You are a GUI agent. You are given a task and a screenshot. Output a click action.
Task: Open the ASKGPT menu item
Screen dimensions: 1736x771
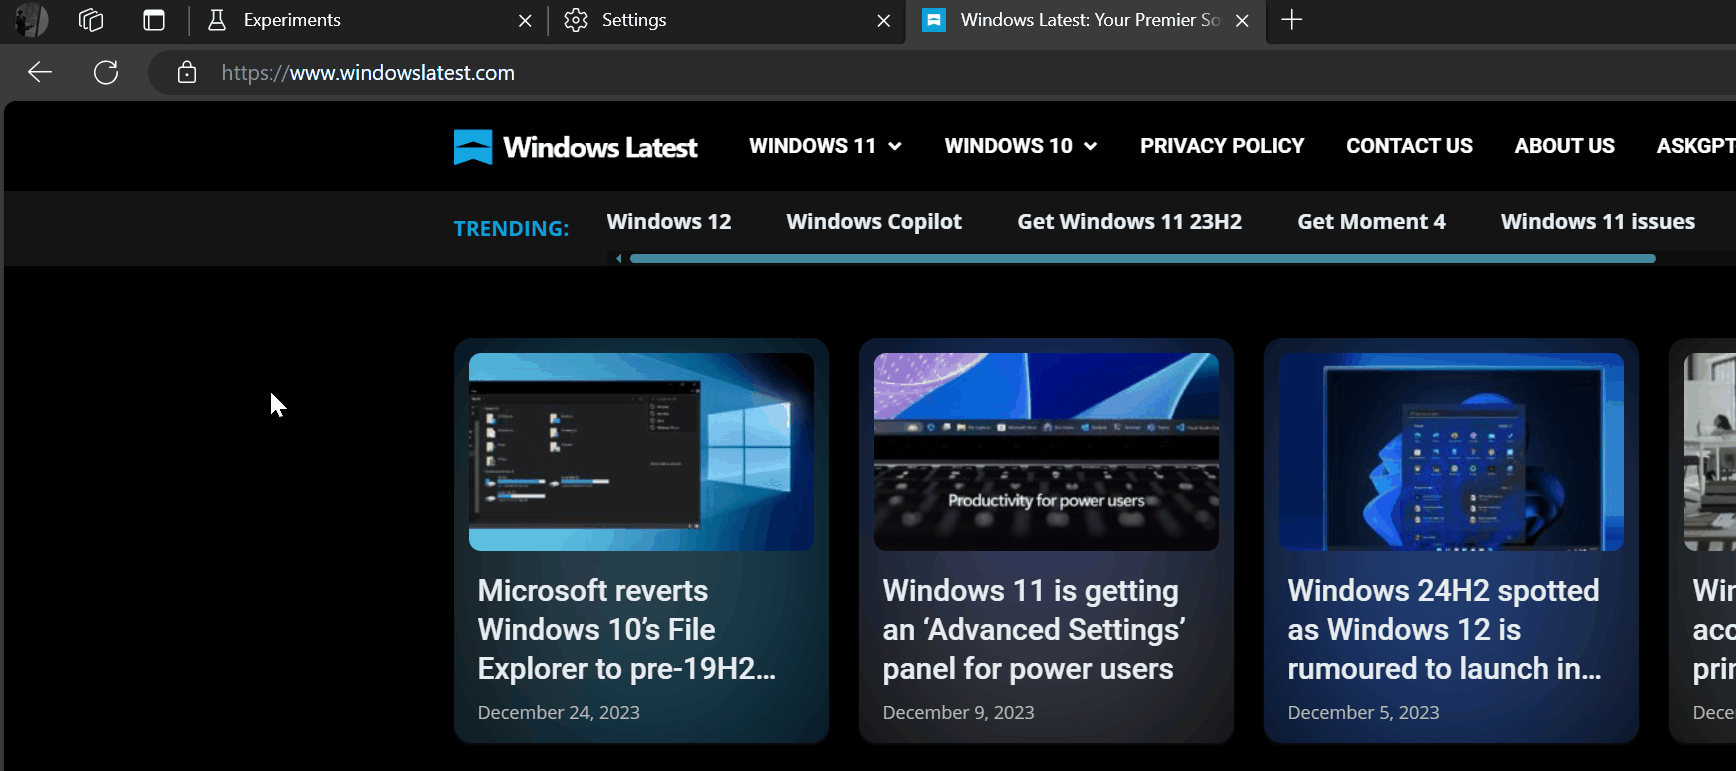(1696, 146)
